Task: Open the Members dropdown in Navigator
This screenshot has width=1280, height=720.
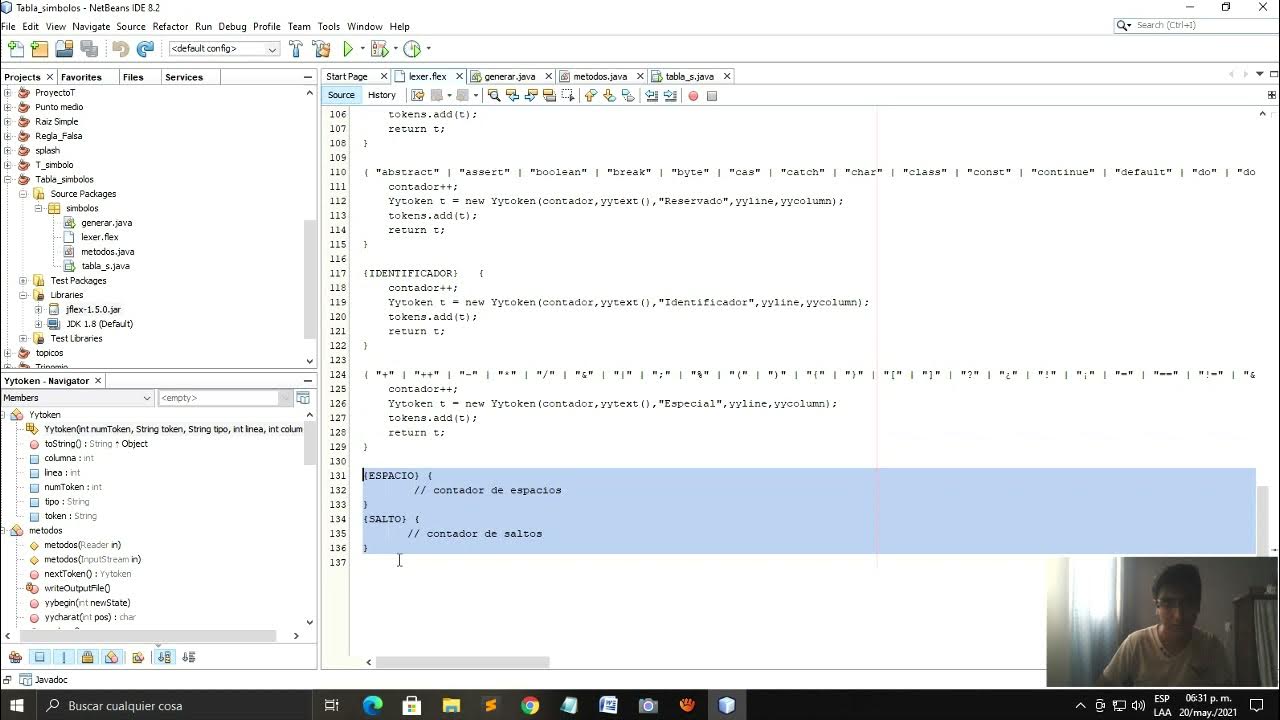Action: [77, 398]
